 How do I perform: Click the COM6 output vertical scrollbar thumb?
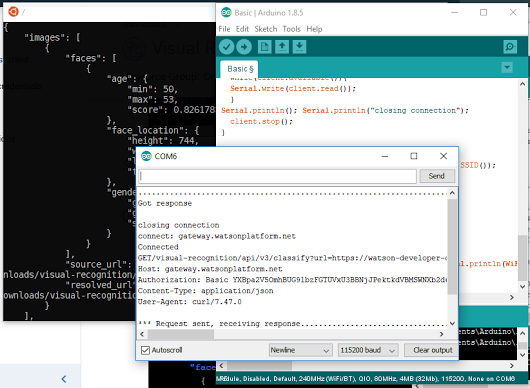tap(452, 246)
